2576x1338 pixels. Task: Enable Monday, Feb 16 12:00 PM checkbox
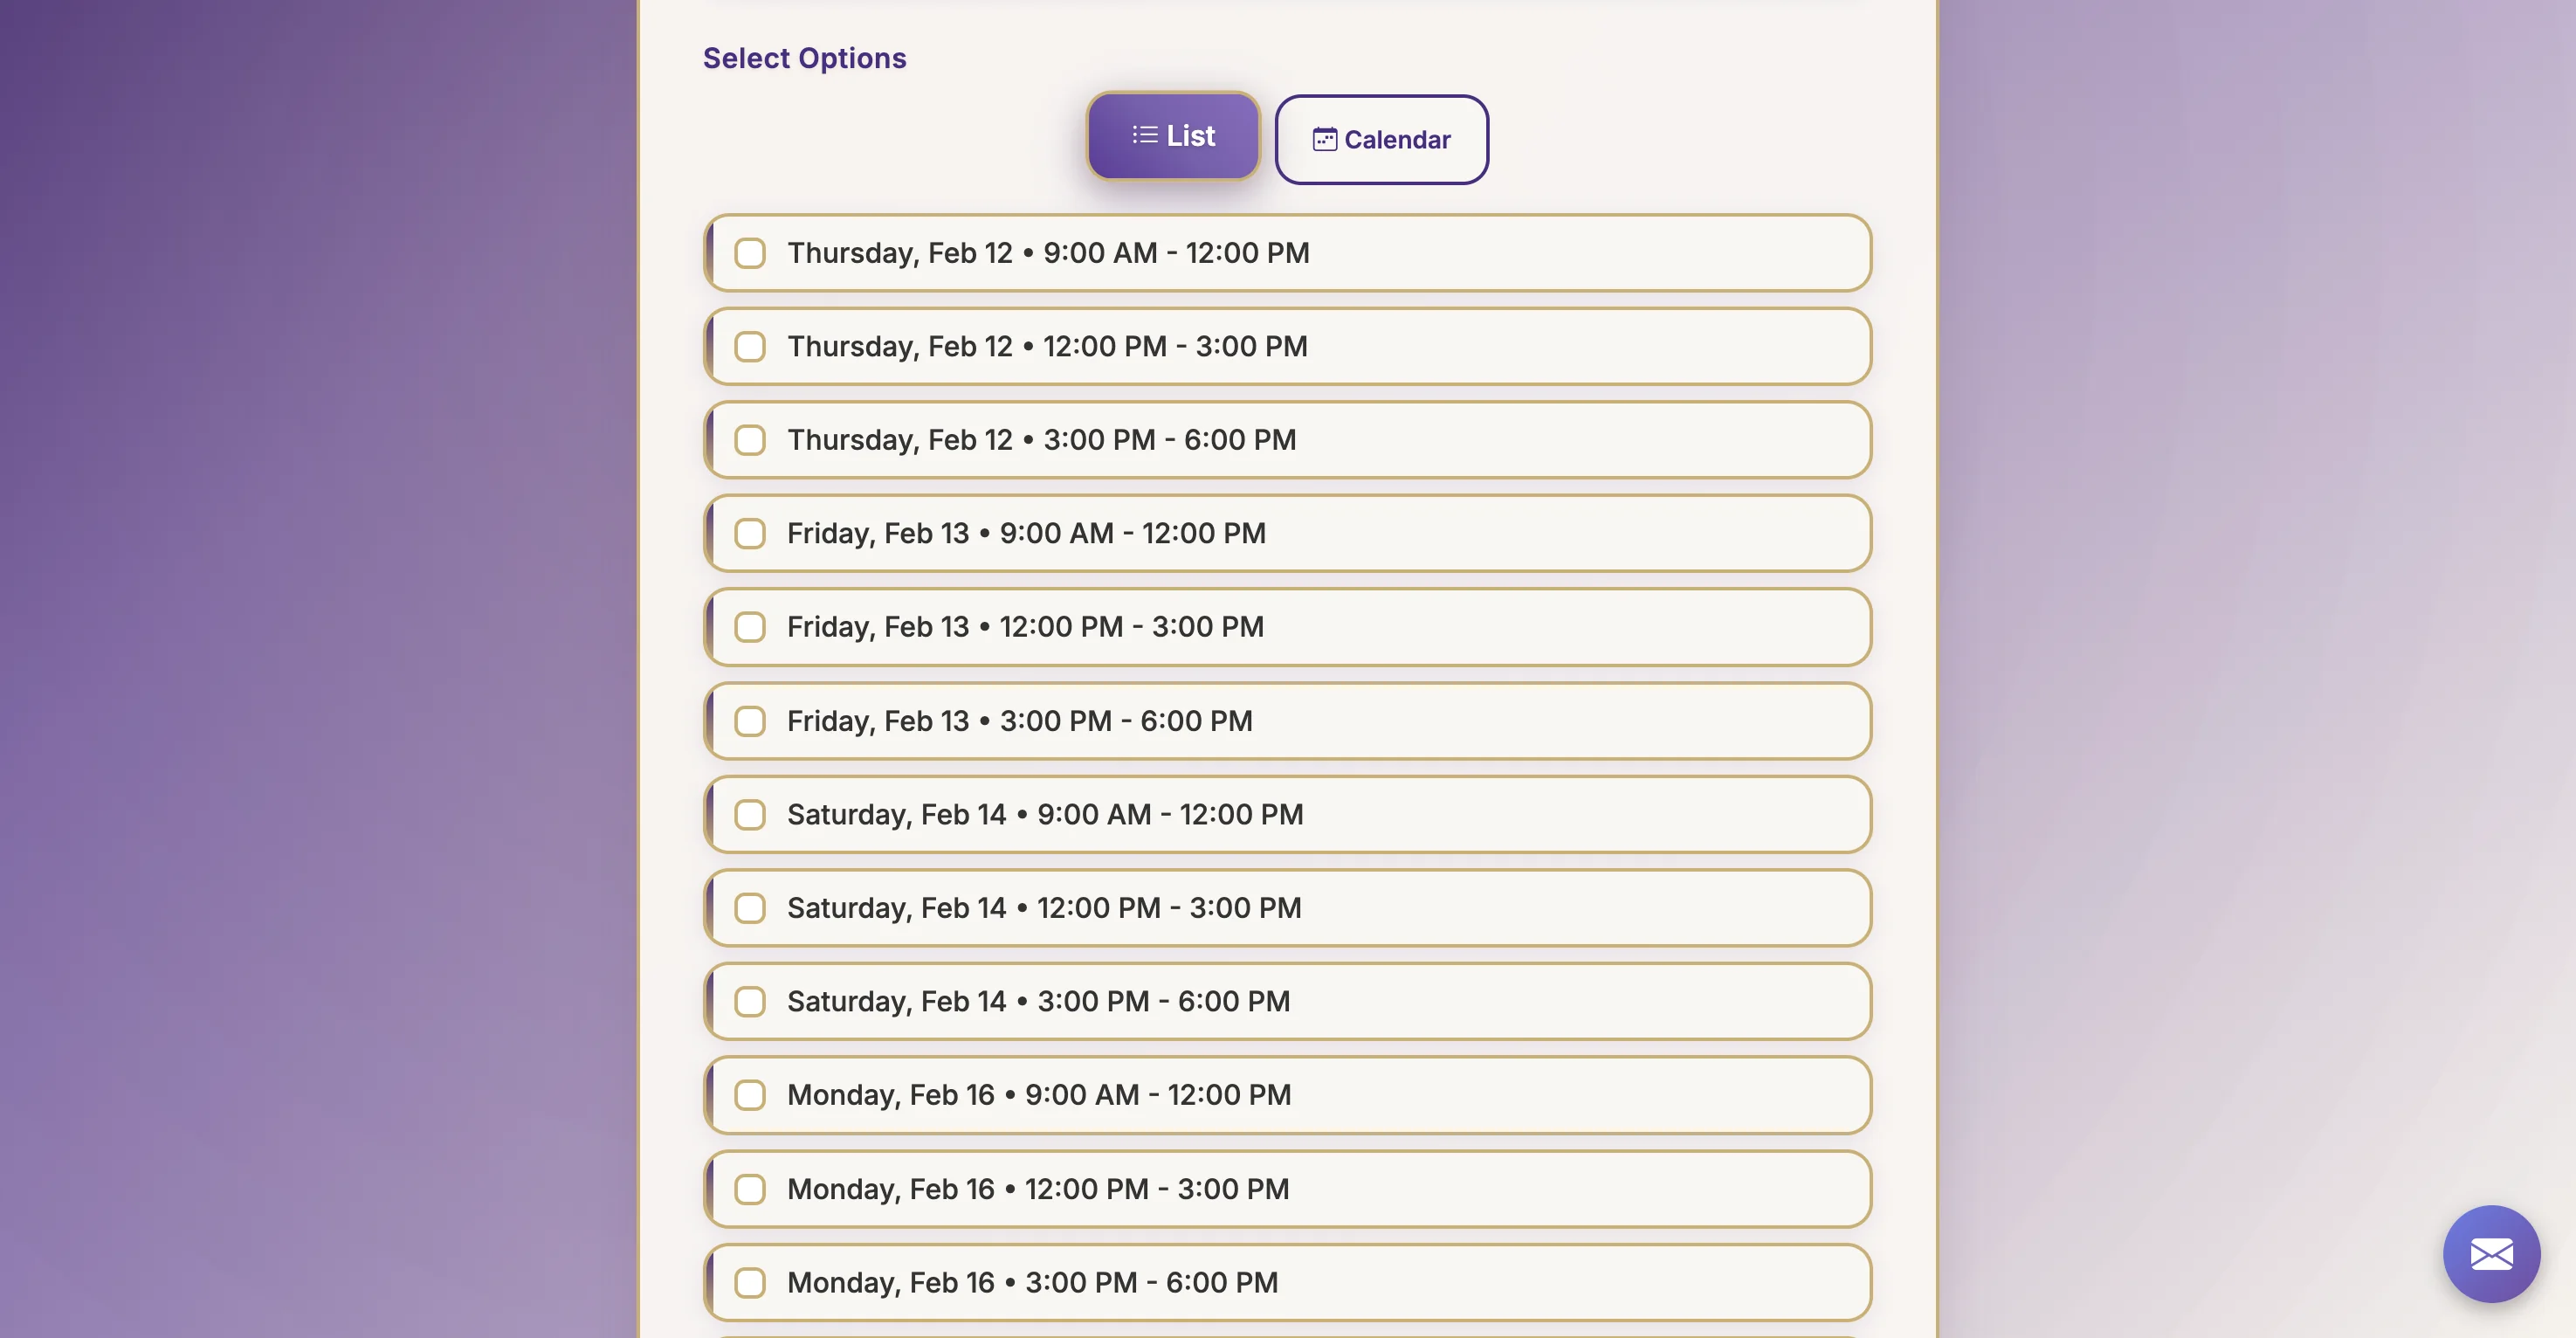click(750, 1189)
